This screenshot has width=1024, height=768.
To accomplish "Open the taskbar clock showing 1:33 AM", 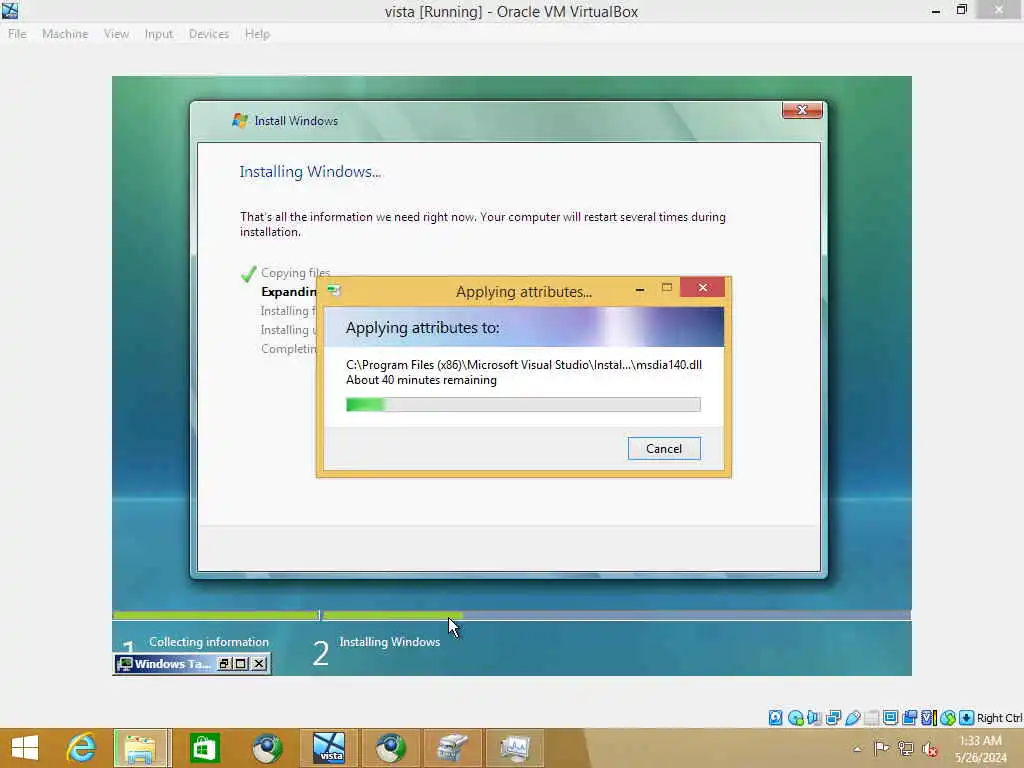I will point(980,749).
